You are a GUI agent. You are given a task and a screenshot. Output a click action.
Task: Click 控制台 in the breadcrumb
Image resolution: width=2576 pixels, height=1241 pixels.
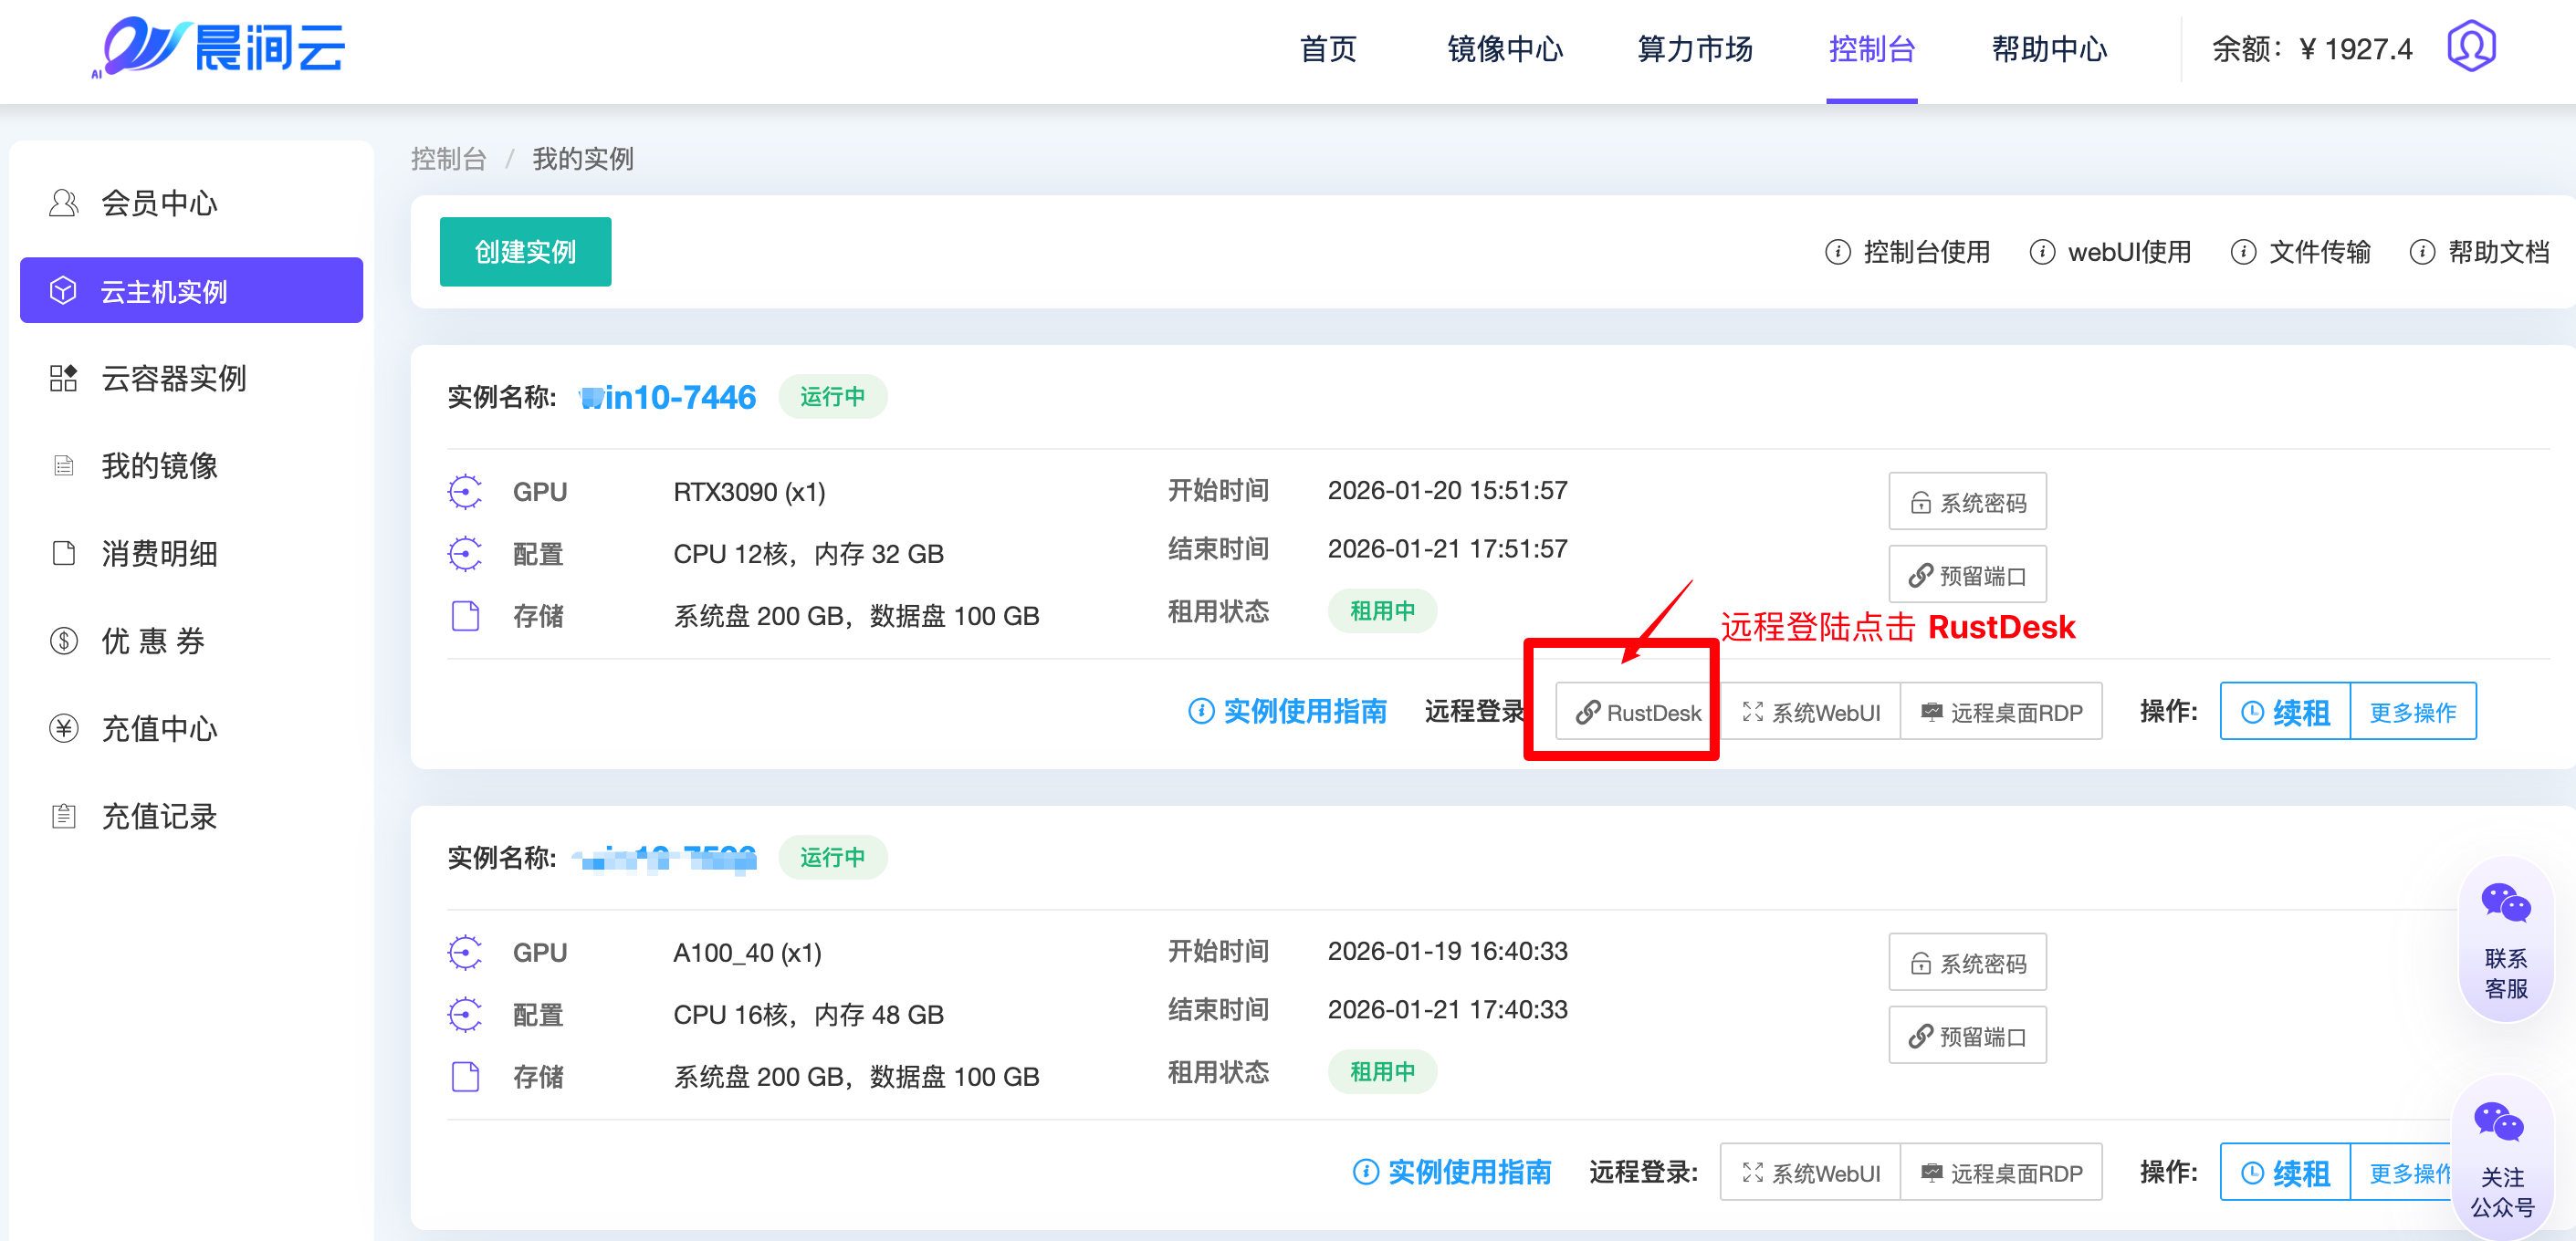pos(448,159)
